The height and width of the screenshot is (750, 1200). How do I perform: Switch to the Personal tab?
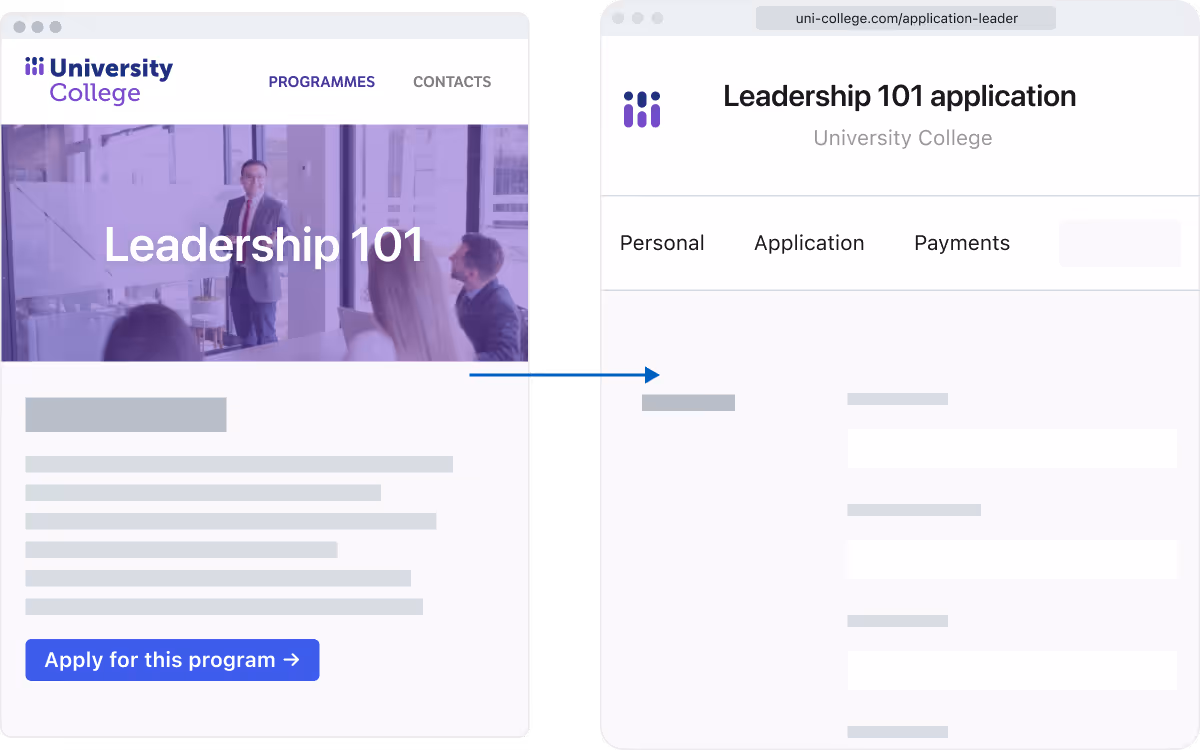pyautogui.click(x=662, y=243)
